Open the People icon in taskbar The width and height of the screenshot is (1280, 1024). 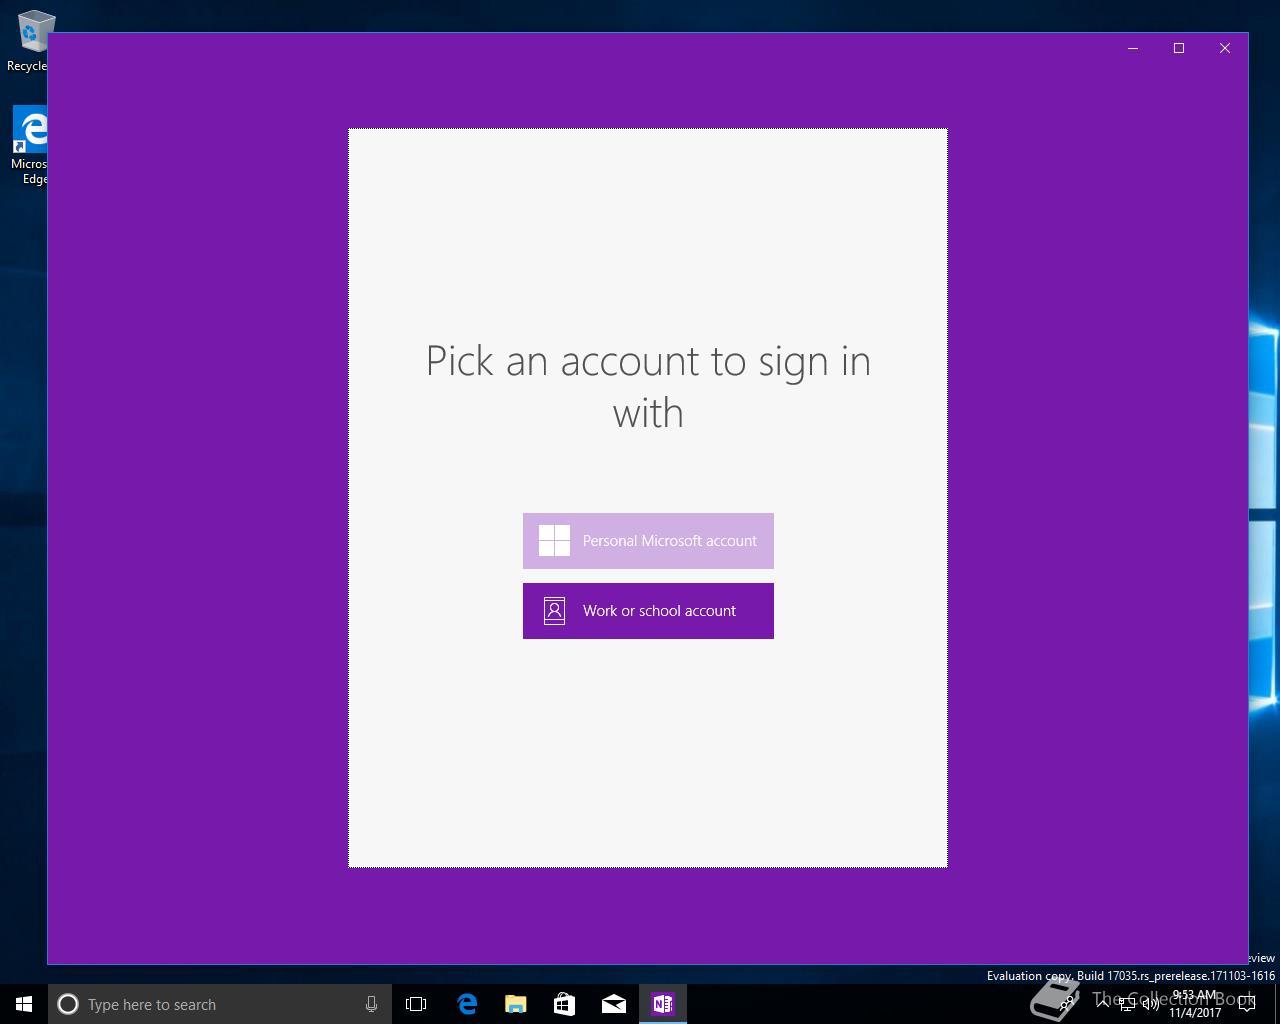(x=1067, y=1004)
